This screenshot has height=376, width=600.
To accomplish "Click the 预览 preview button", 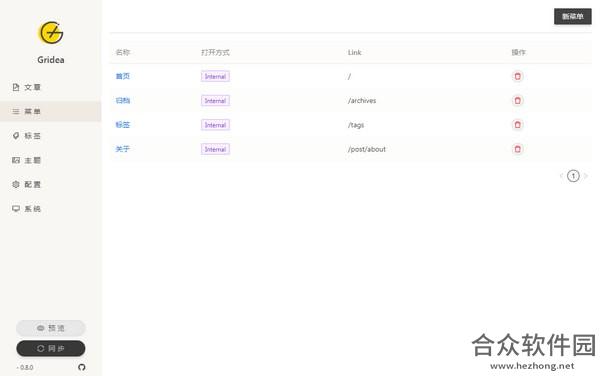I will click(51, 328).
